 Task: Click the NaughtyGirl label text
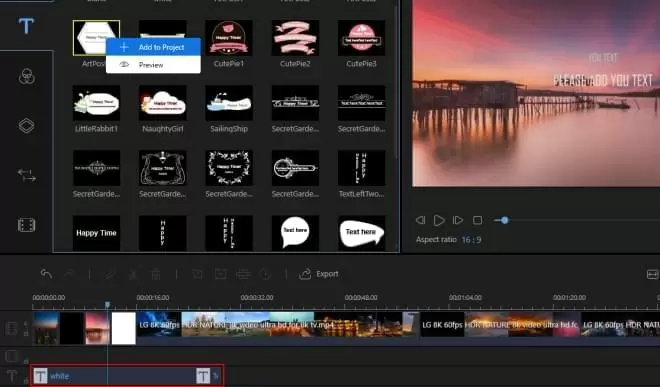162,129
